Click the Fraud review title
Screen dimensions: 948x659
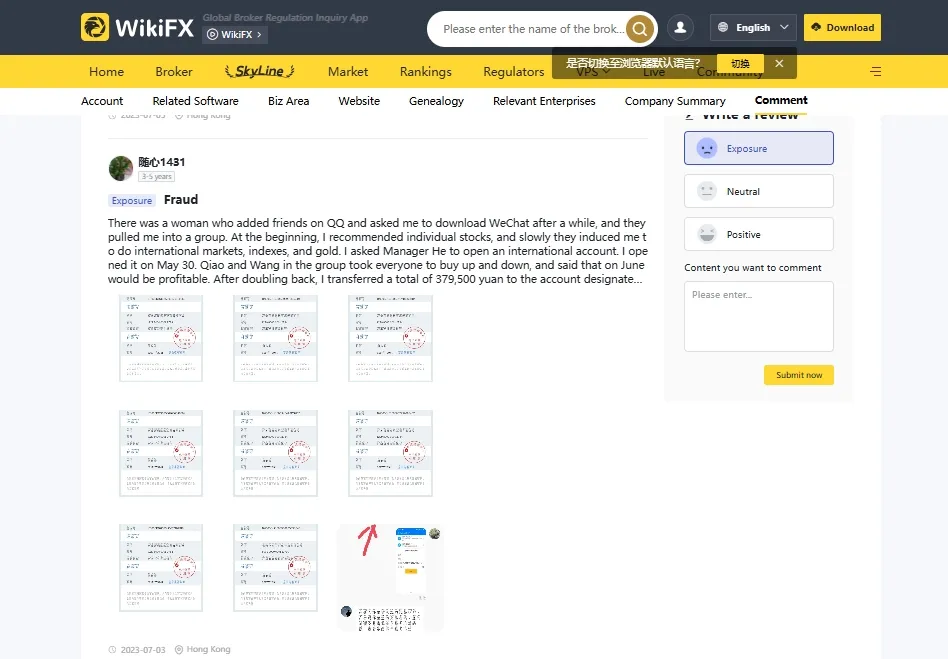[181, 200]
